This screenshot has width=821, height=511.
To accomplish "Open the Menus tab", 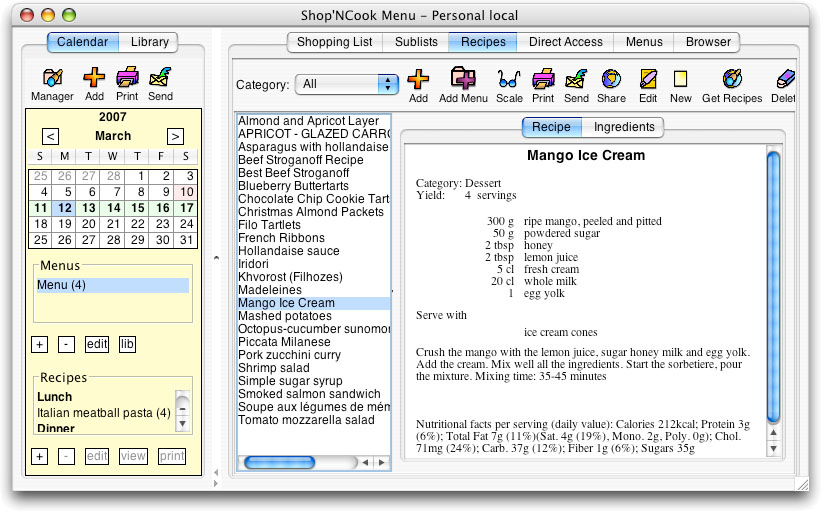I will (x=644, y=42).
